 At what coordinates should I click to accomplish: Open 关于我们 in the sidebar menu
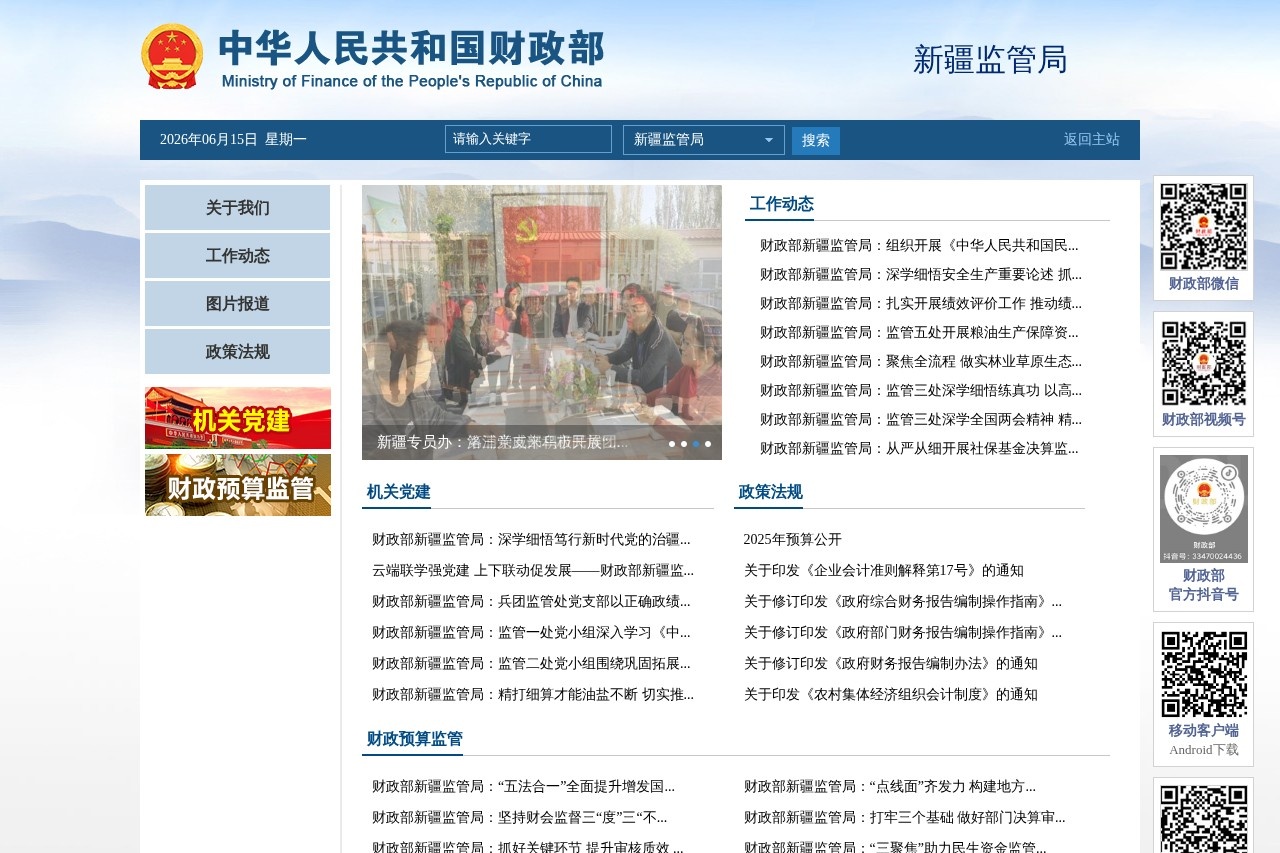(x=238, y=208)
